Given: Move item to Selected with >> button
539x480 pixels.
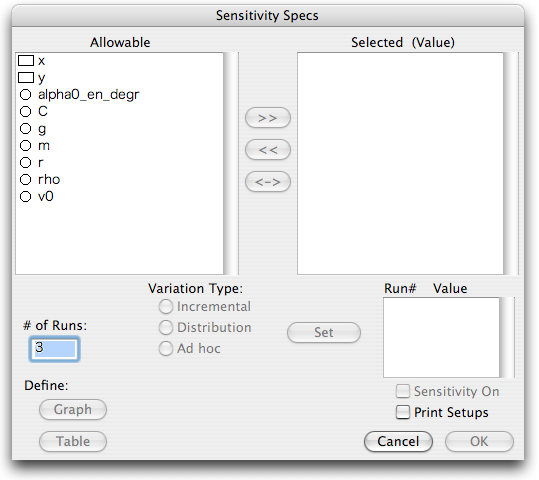Looking at the screenshot, I should click(268, 118).
